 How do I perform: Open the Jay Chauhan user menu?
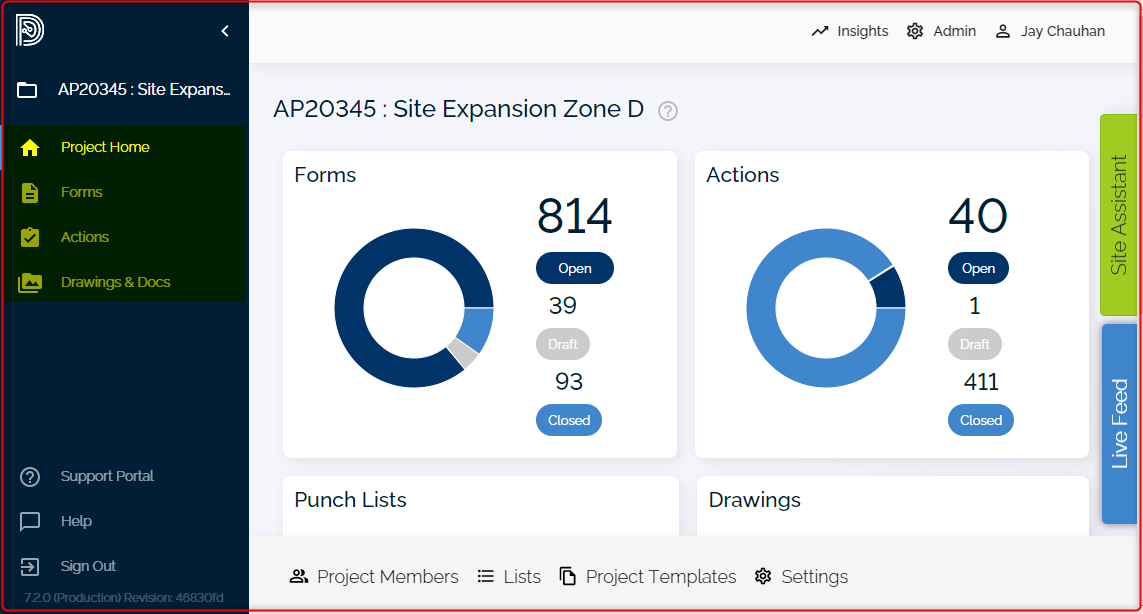click(x=1050, y=31)
